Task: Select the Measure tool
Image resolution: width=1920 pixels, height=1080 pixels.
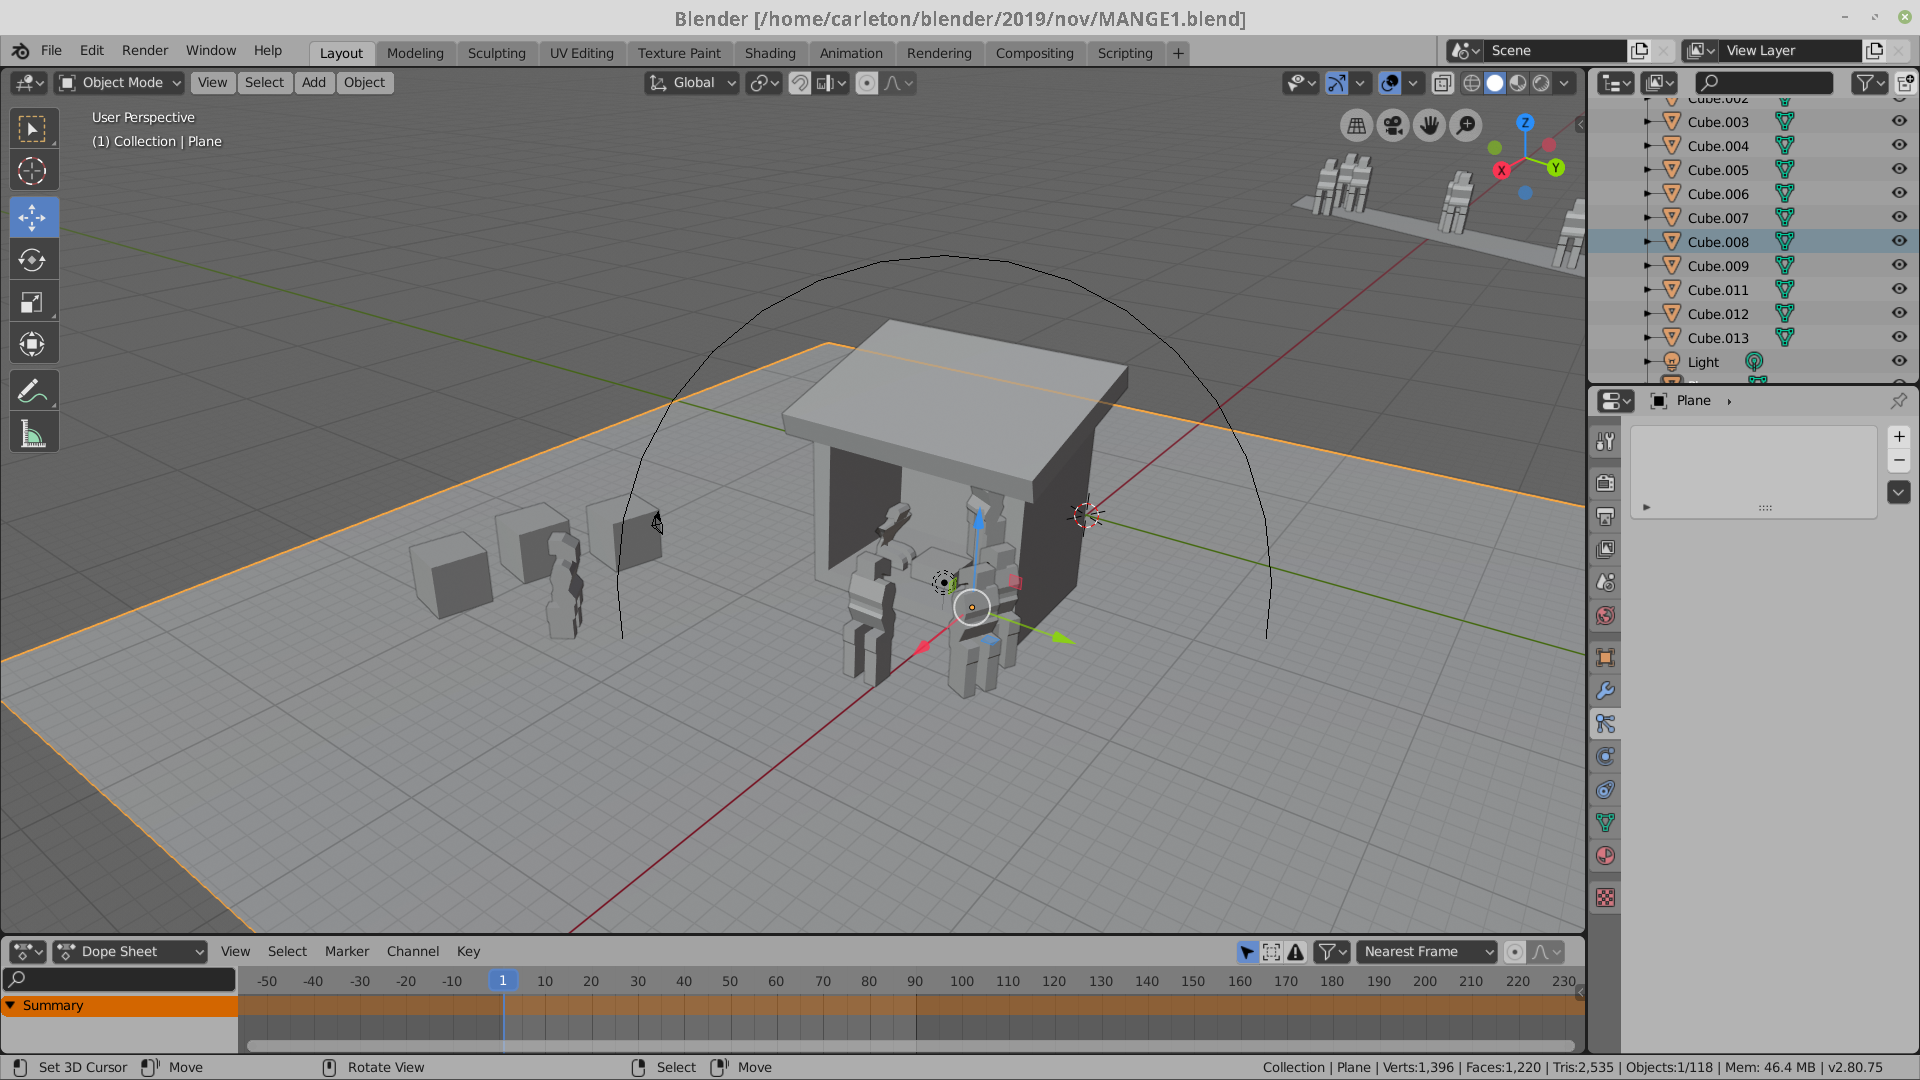Action: [32, 434]
